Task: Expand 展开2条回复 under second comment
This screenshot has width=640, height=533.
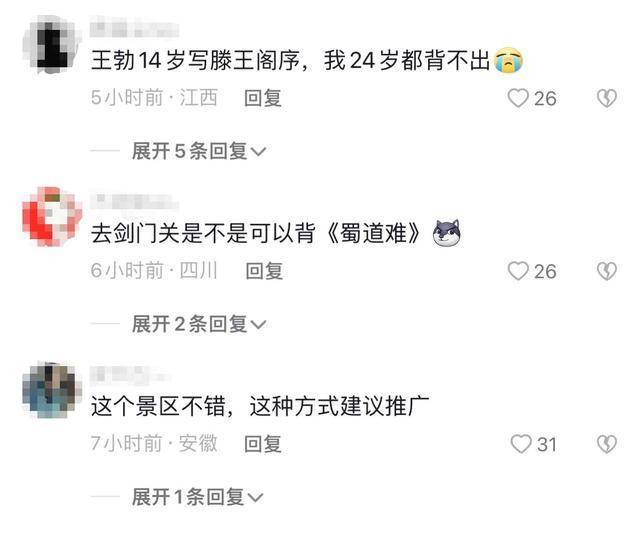Action: tap(199, 324)
